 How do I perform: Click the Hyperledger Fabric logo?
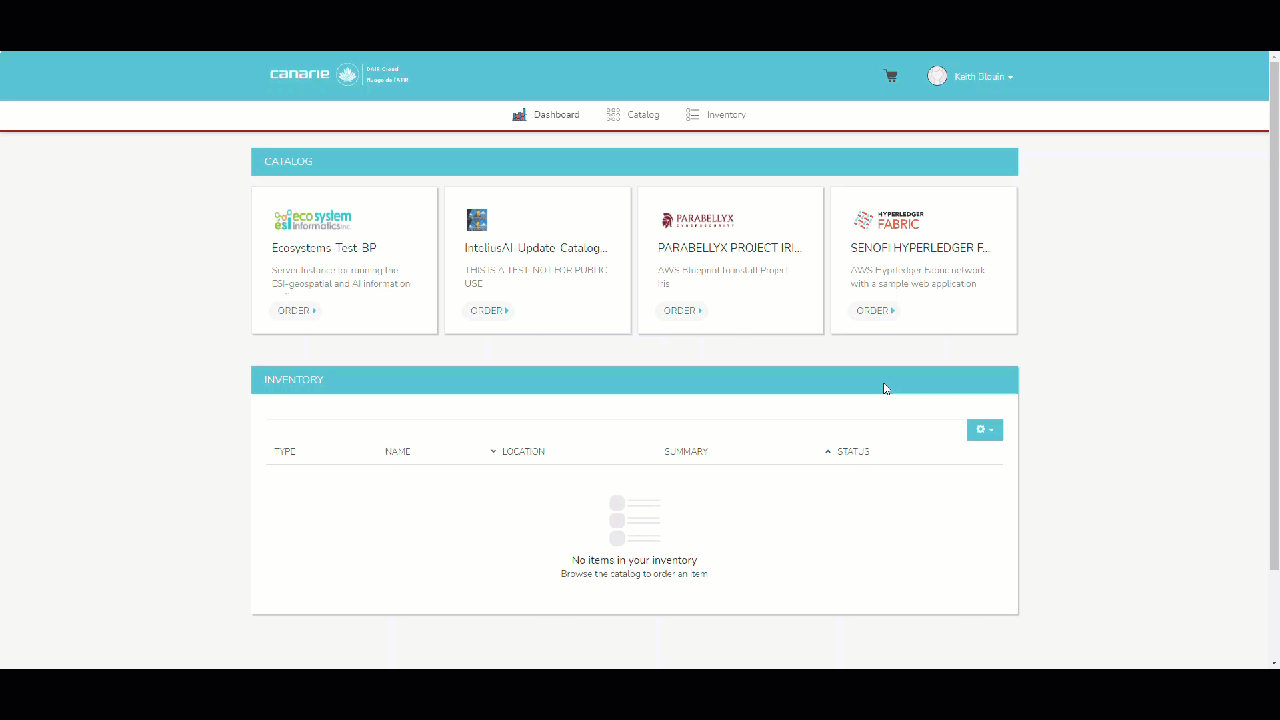point(888,220)
